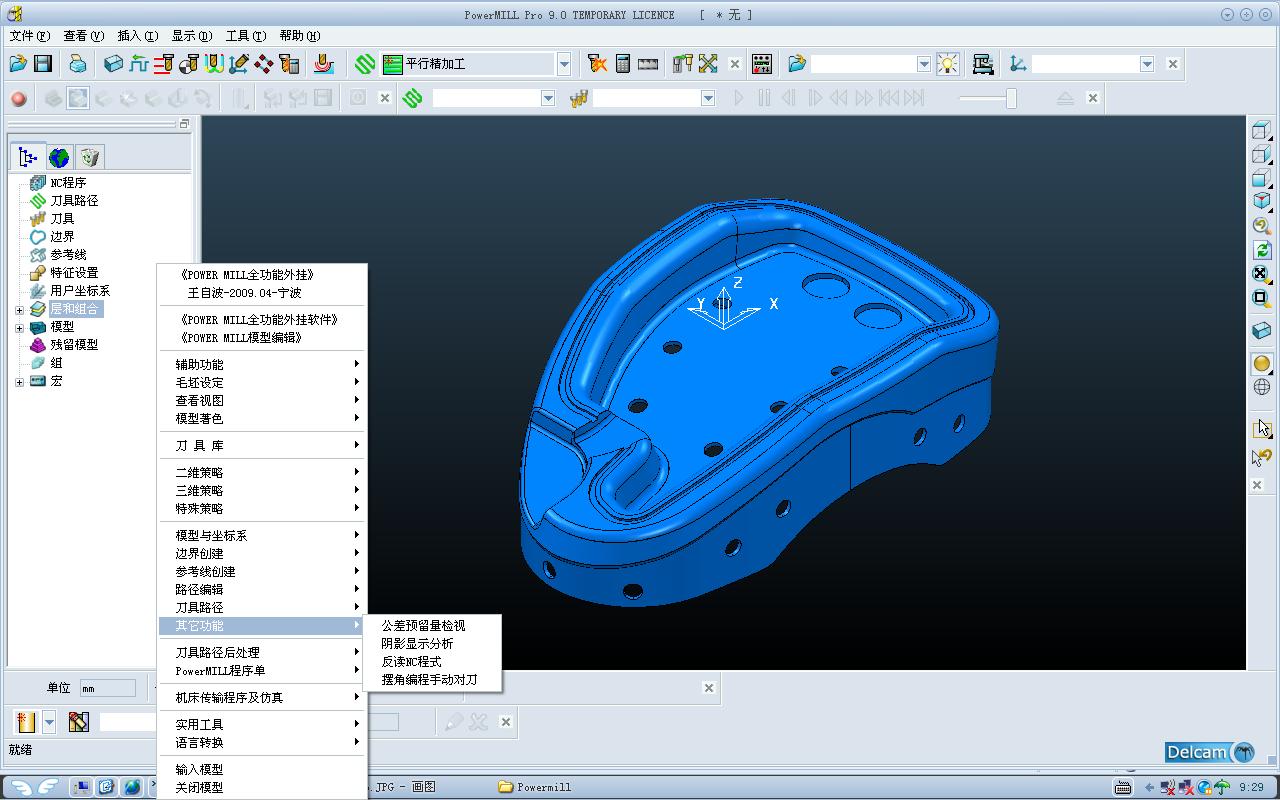The height and width of the screenshot is (800, 1280).
Task: Click the simulation pause button
Action: point(764,98)
